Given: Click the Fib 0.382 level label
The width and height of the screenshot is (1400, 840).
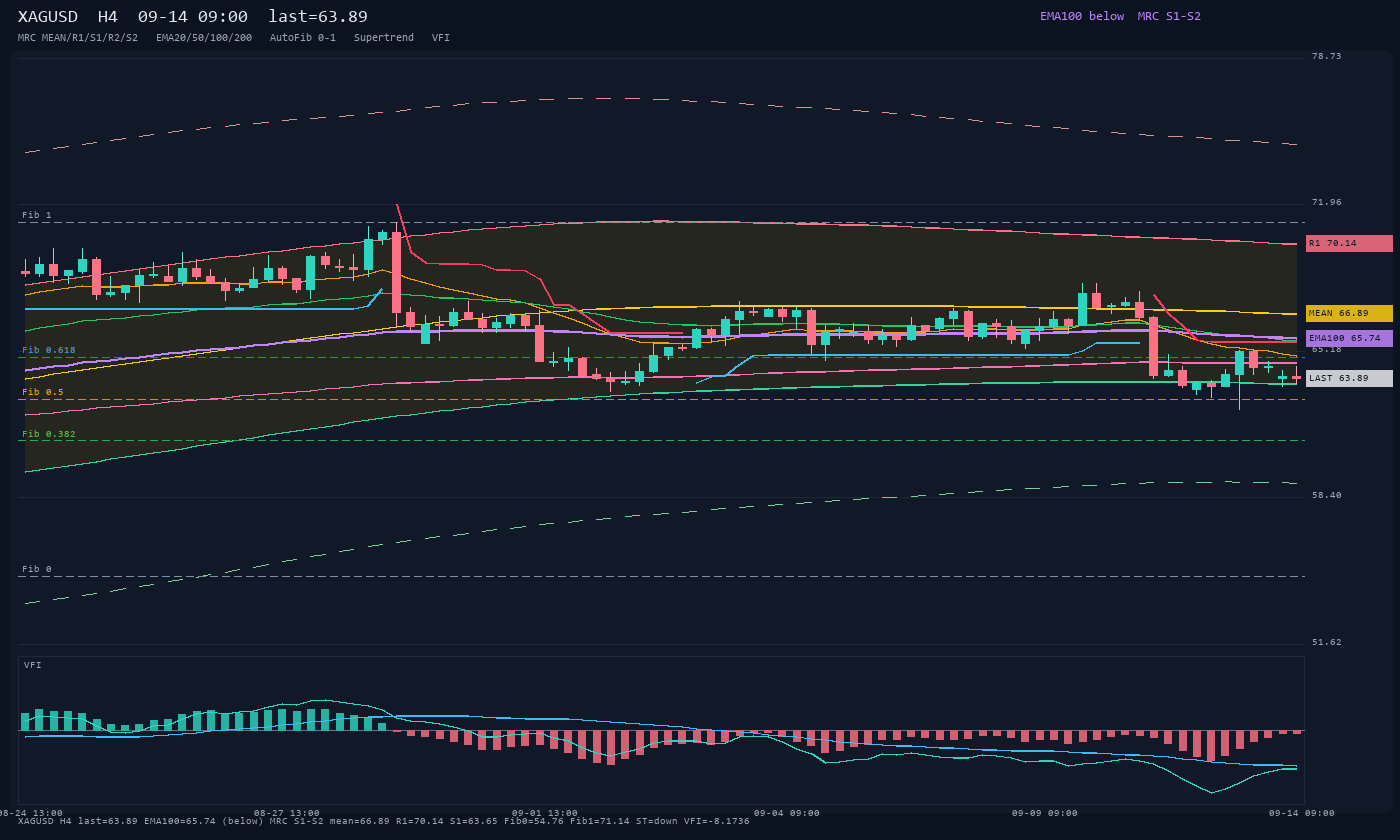Looking at the screenshot, I should (49, 434).
